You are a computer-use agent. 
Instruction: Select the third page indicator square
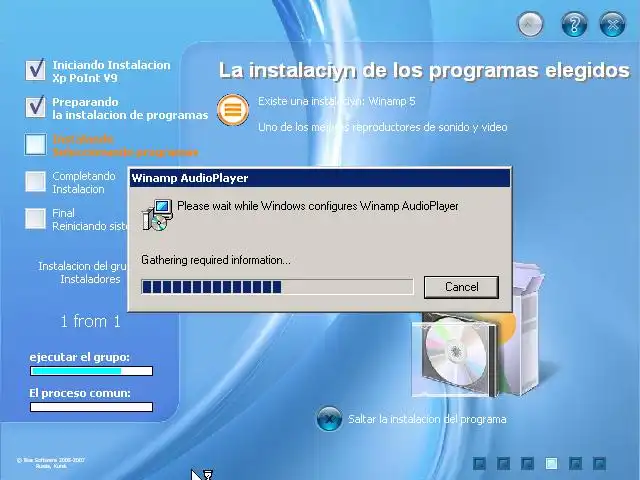click(x=527, y=463)
